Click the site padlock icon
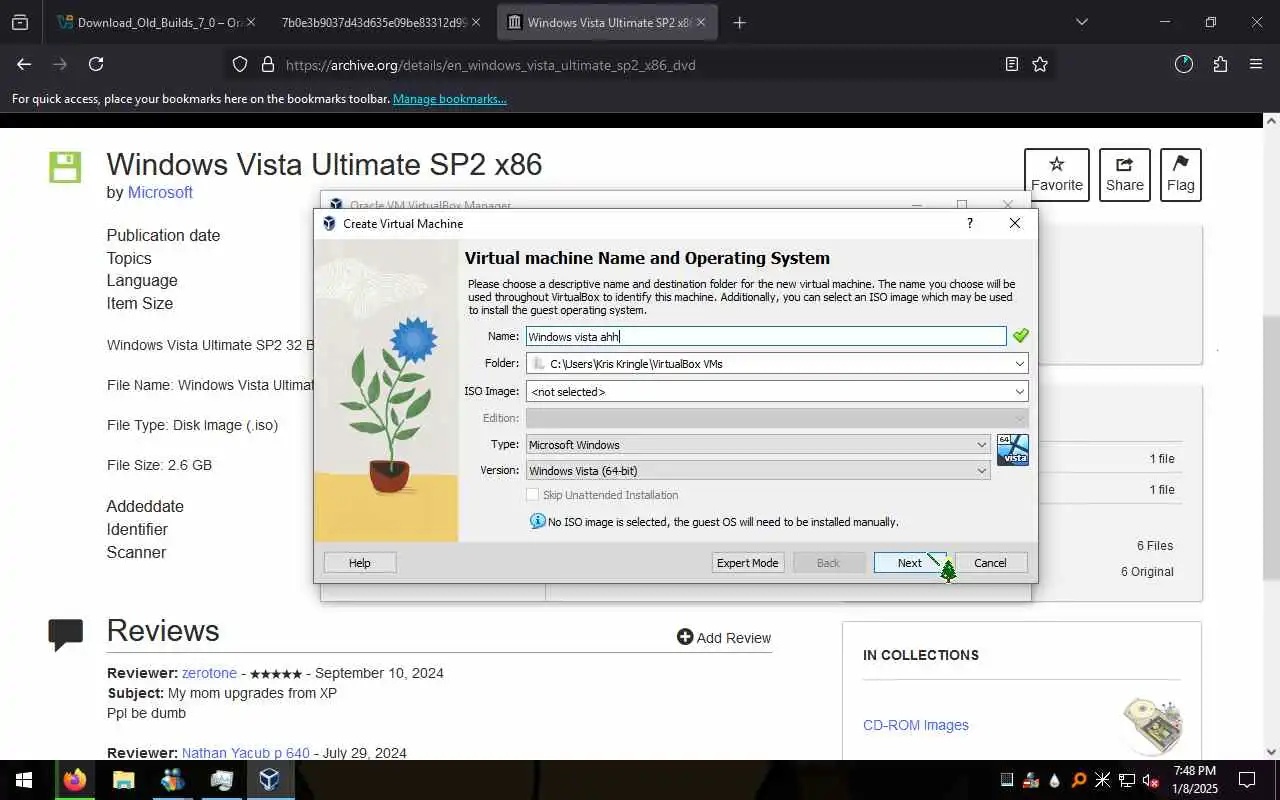 click(x=267, y=64)
